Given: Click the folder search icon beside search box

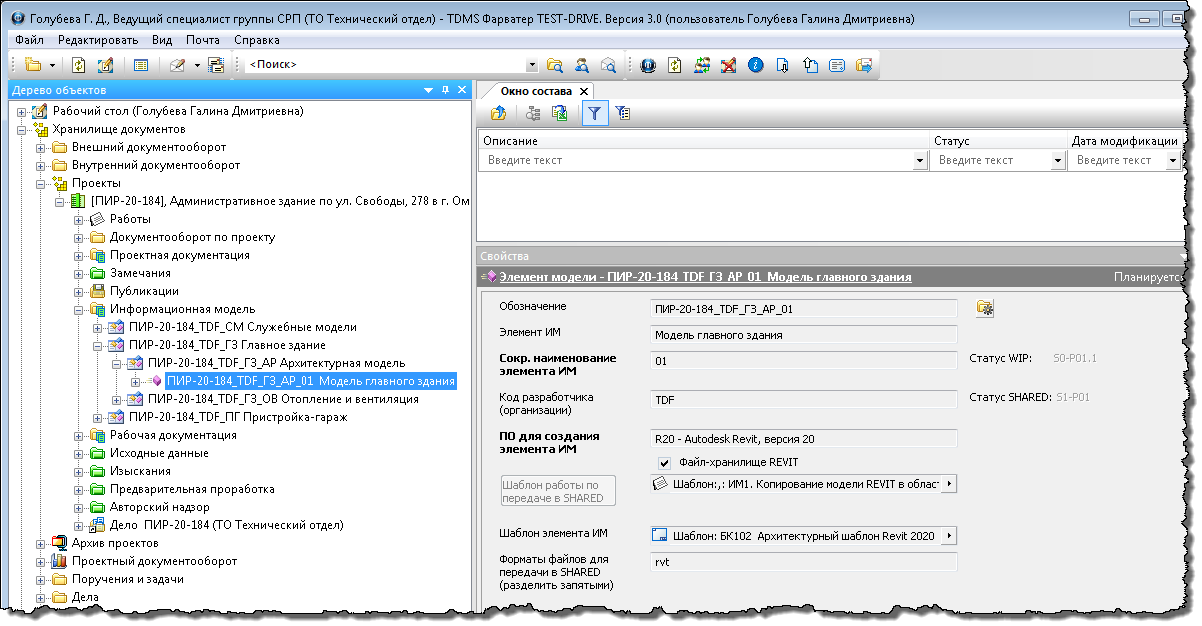Looking at the screenshot, I should pos(555,65).
